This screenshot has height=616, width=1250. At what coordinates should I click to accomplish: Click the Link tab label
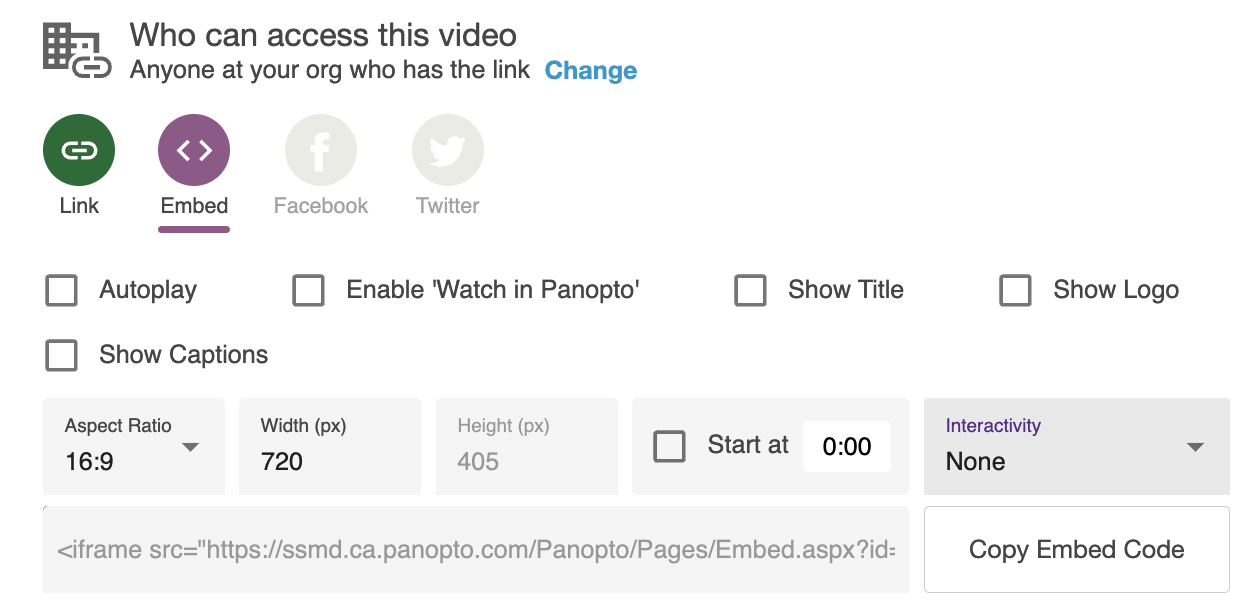coord(79,206)
